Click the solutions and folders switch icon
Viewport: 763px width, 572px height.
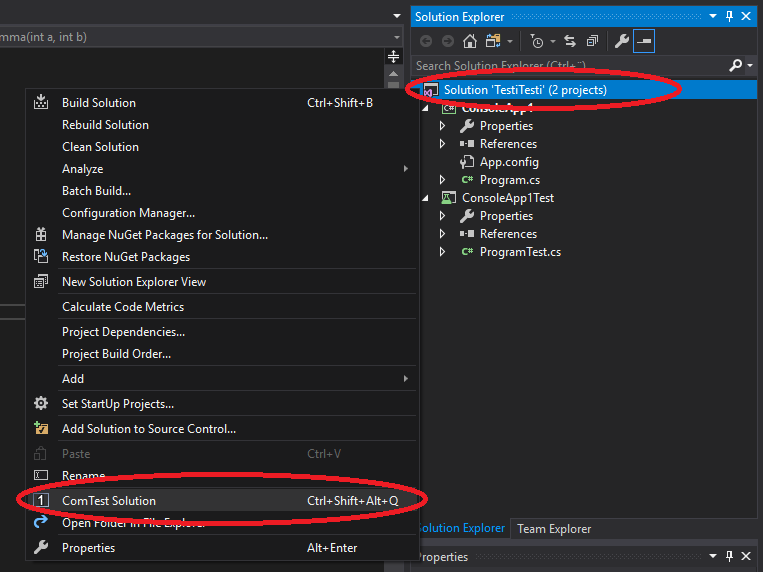point(493,41)
